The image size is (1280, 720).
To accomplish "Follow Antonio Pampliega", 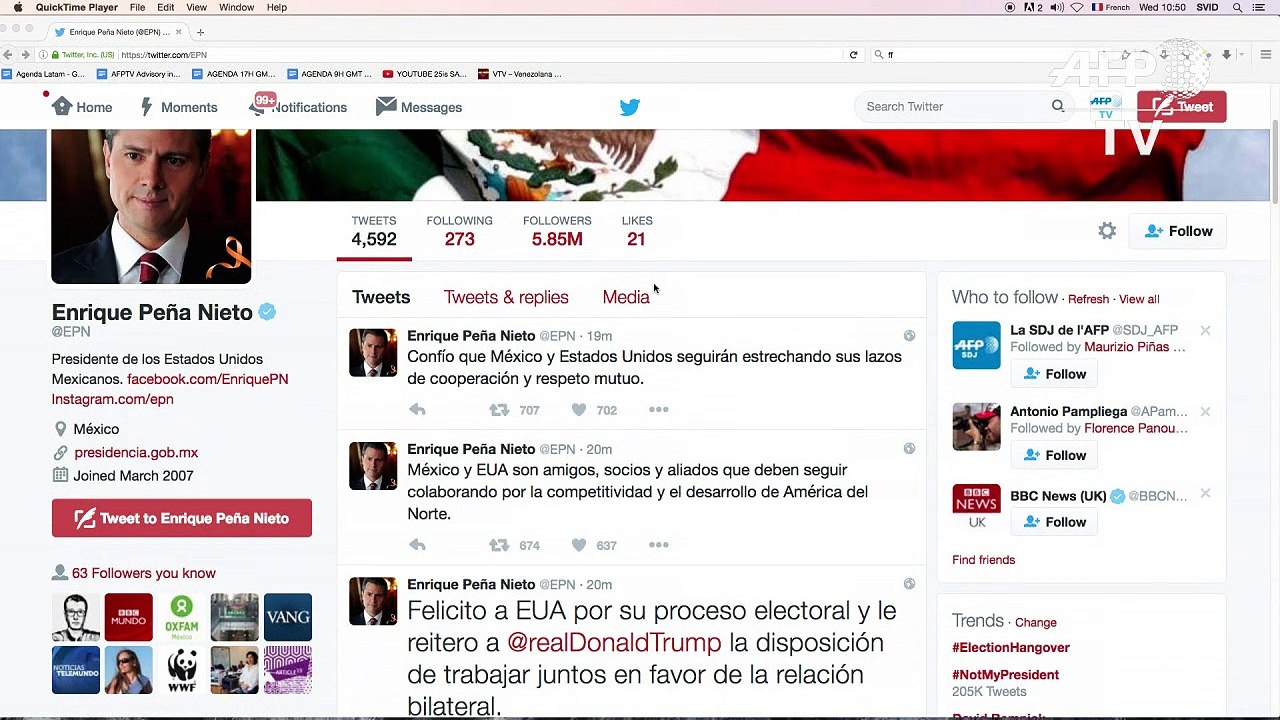I will pyautogui.click(x=1054, y=455).
